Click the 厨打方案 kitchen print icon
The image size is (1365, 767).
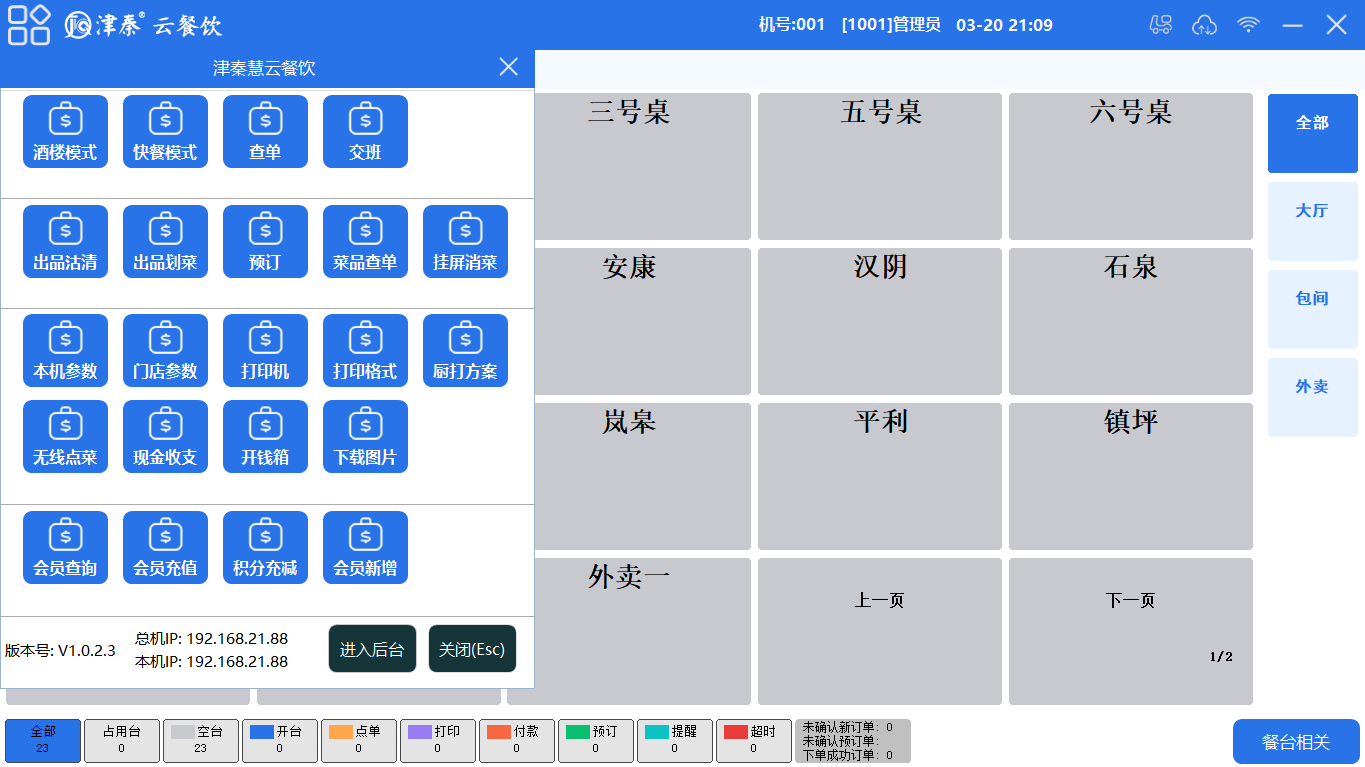465,350
